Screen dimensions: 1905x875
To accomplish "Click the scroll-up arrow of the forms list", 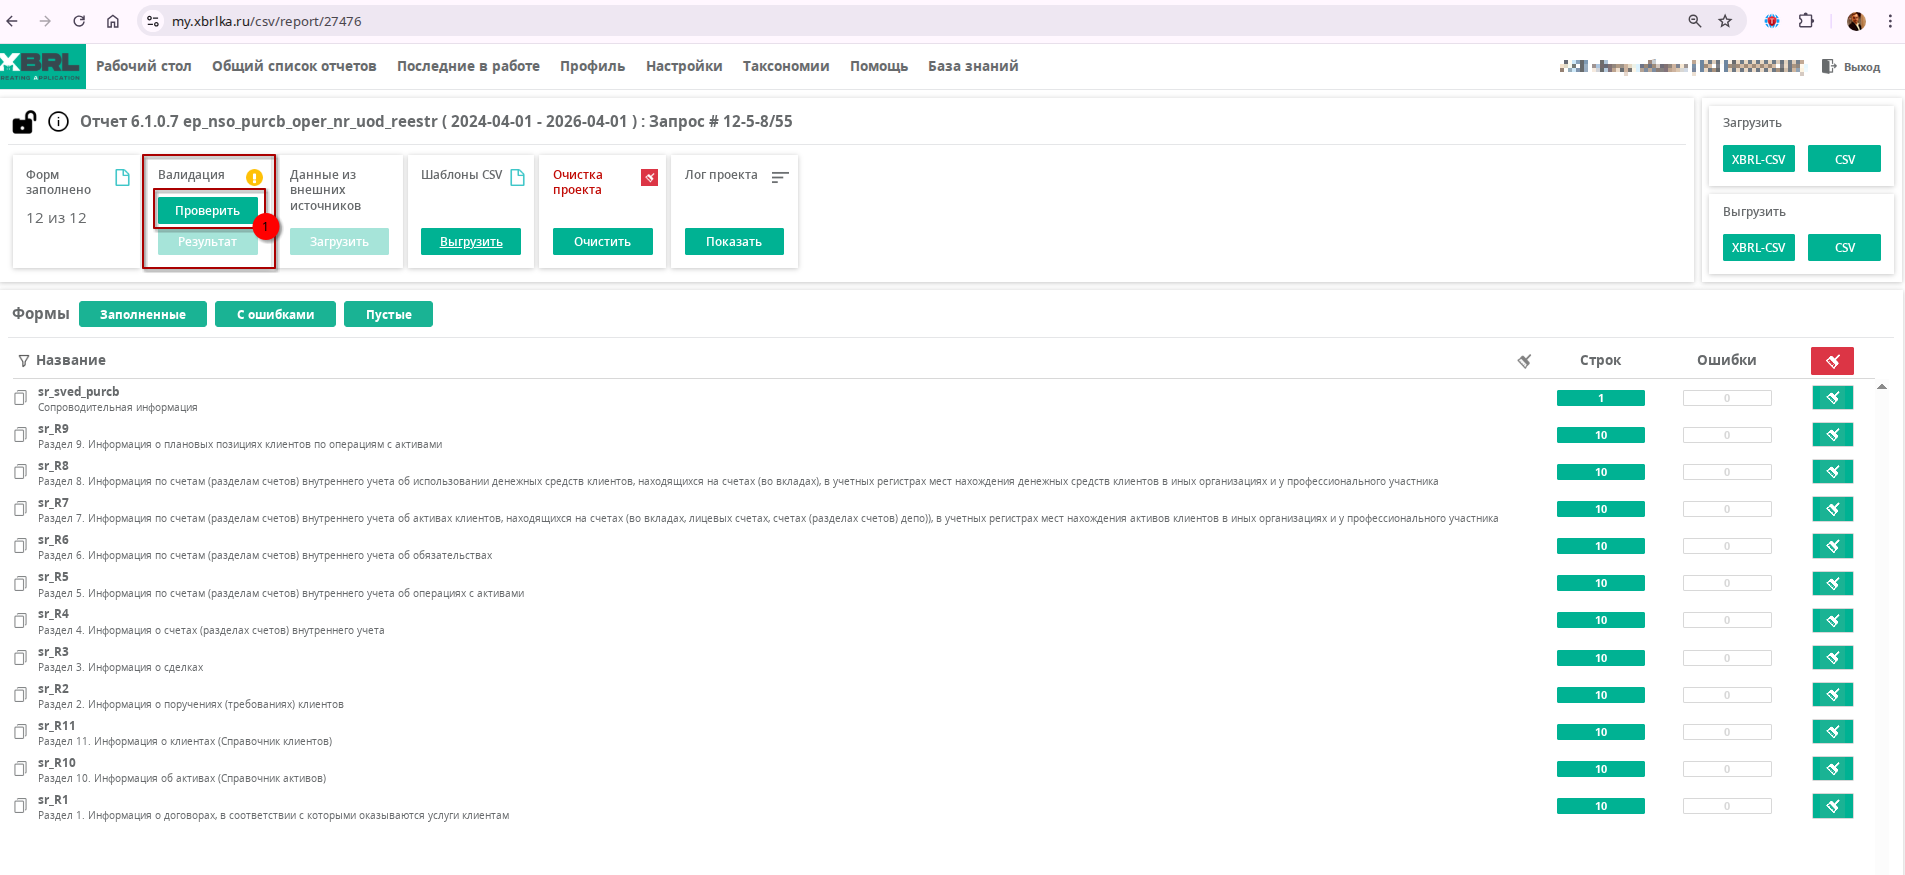I will click(1882, 387).
